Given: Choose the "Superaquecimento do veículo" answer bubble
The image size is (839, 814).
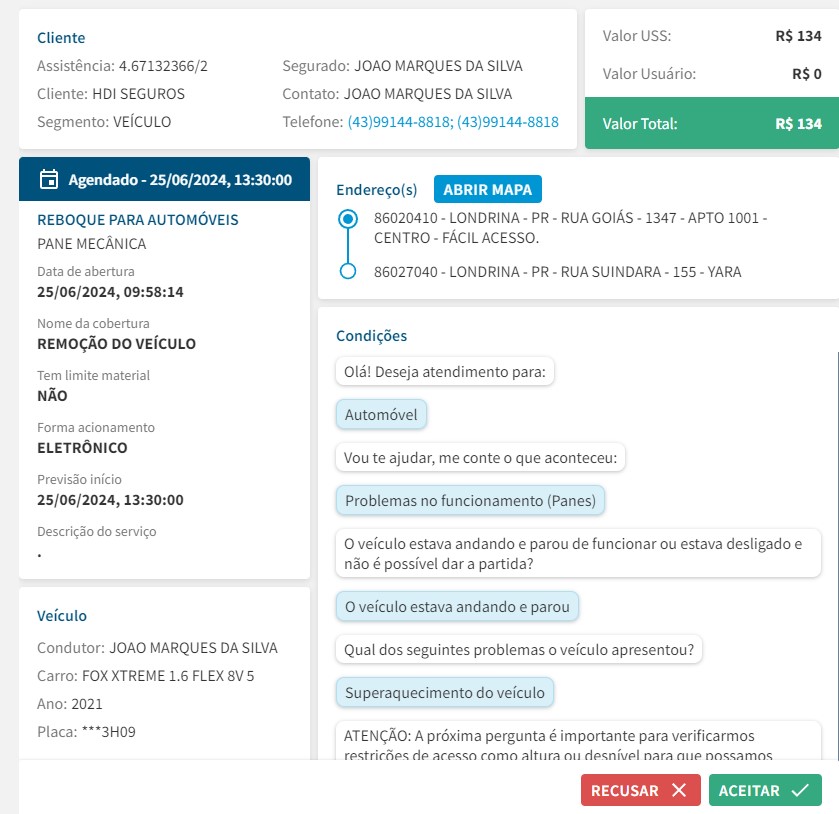Looking at the screenshot, I should tap(444, 692).
